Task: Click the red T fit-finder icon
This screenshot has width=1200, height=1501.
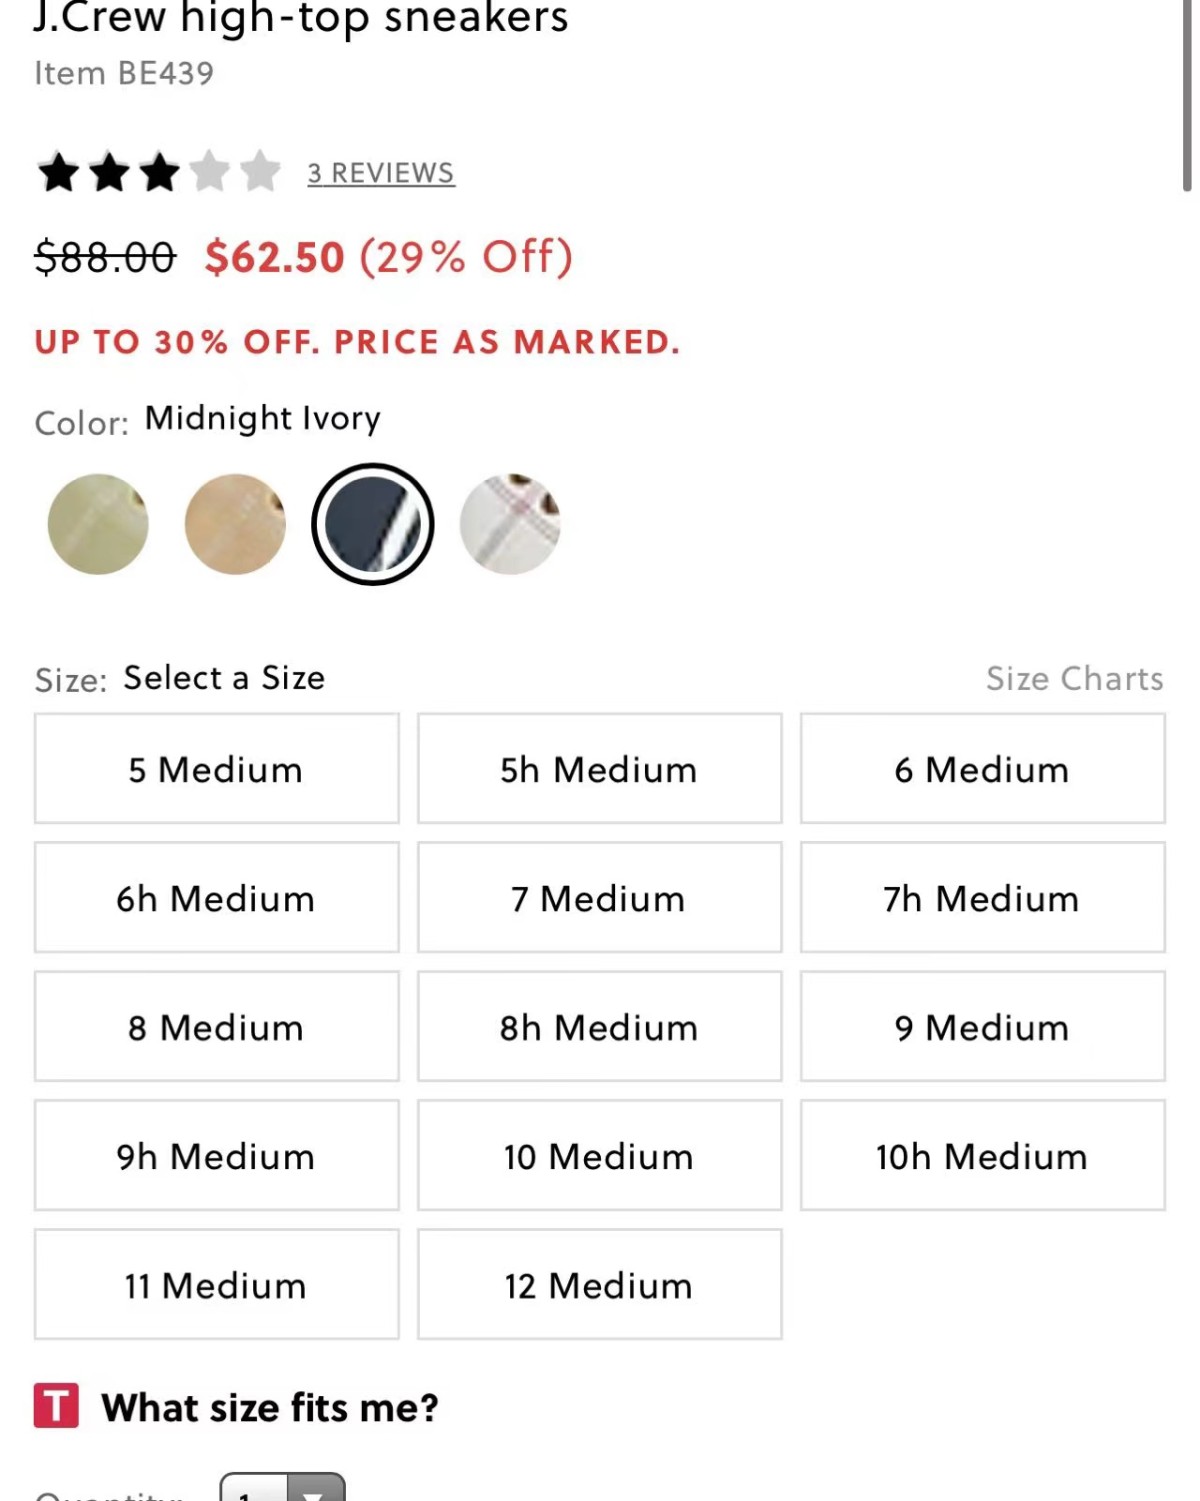Action: pos(56,1405)
